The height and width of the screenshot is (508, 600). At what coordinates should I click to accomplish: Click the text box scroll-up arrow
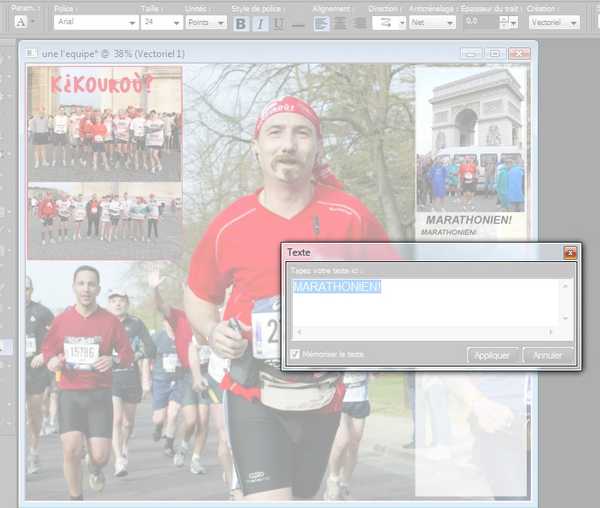pos(565,285)
